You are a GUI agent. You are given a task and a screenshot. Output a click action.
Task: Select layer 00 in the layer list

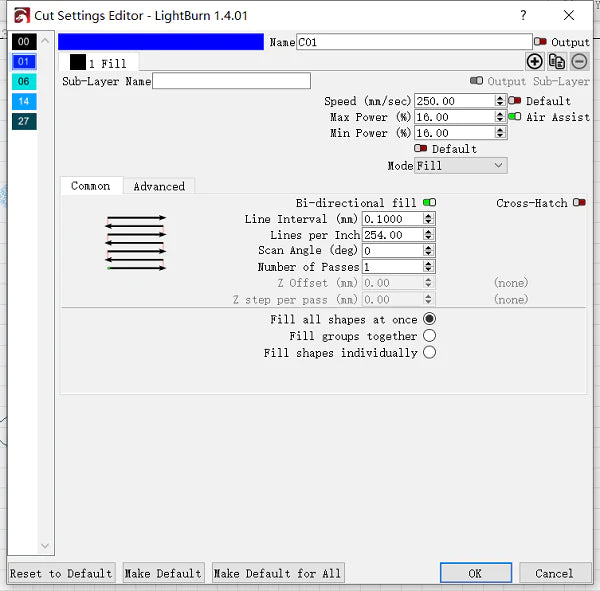click(x=24, y=42)
